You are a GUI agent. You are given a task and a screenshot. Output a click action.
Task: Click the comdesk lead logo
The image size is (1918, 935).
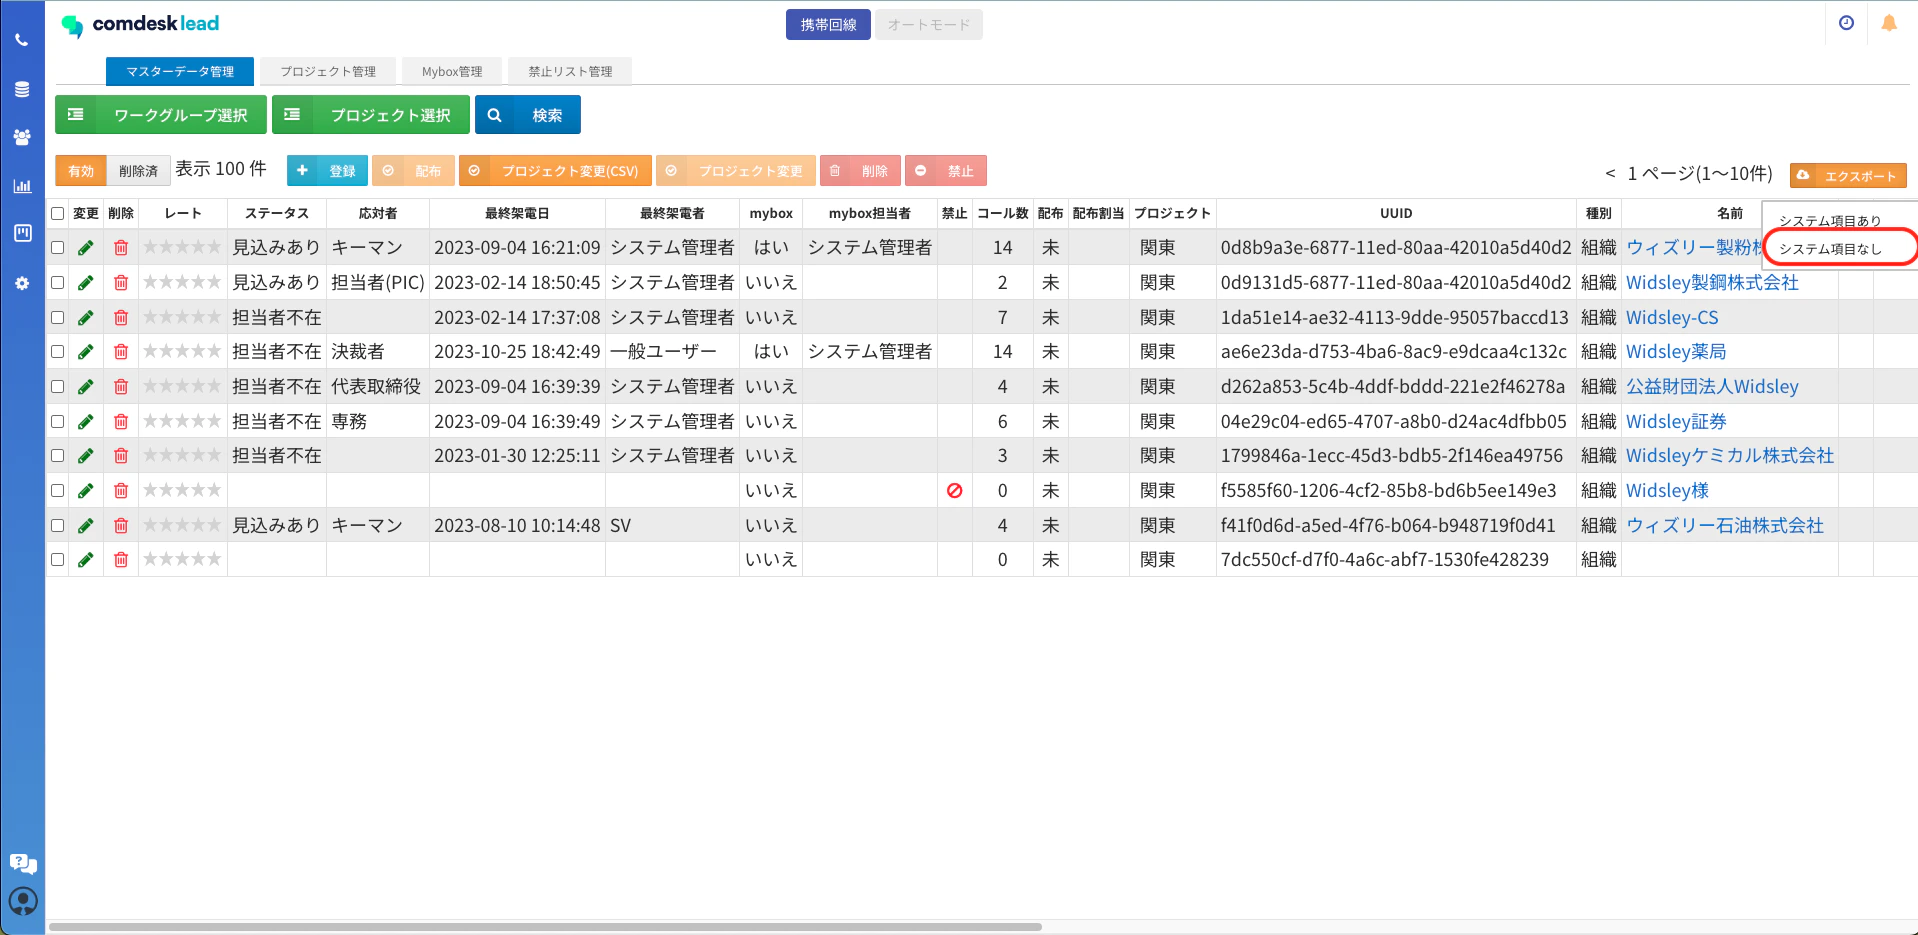tap(140, 24)
